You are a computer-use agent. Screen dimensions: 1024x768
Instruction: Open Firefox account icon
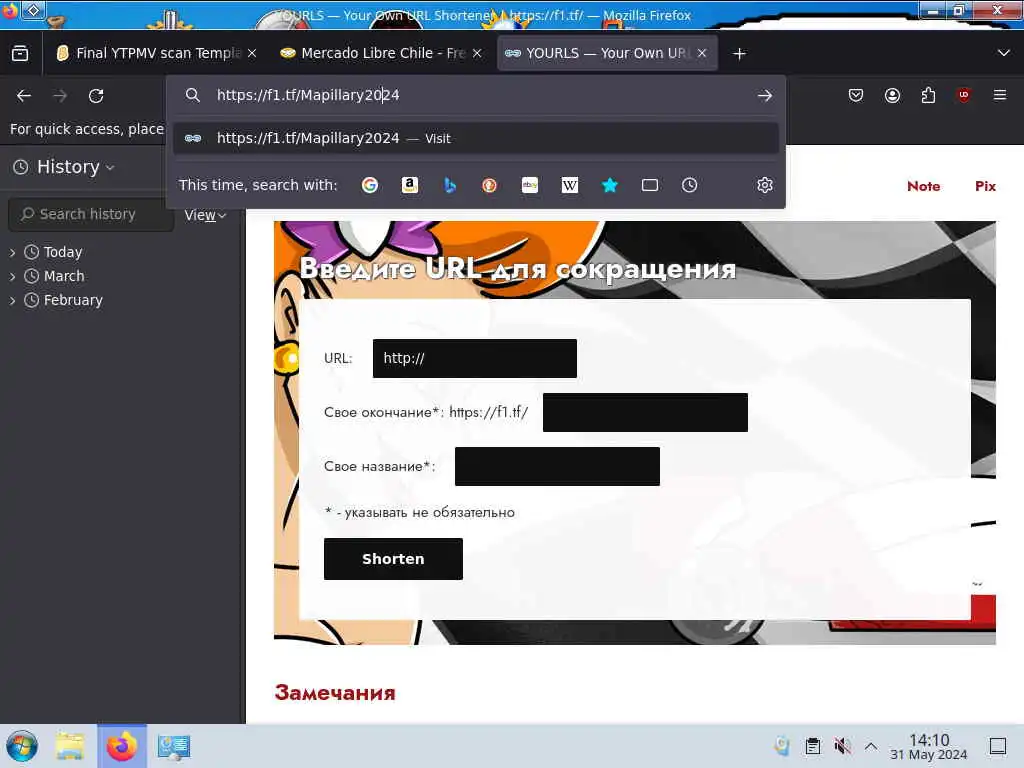[x=892, y=95]
